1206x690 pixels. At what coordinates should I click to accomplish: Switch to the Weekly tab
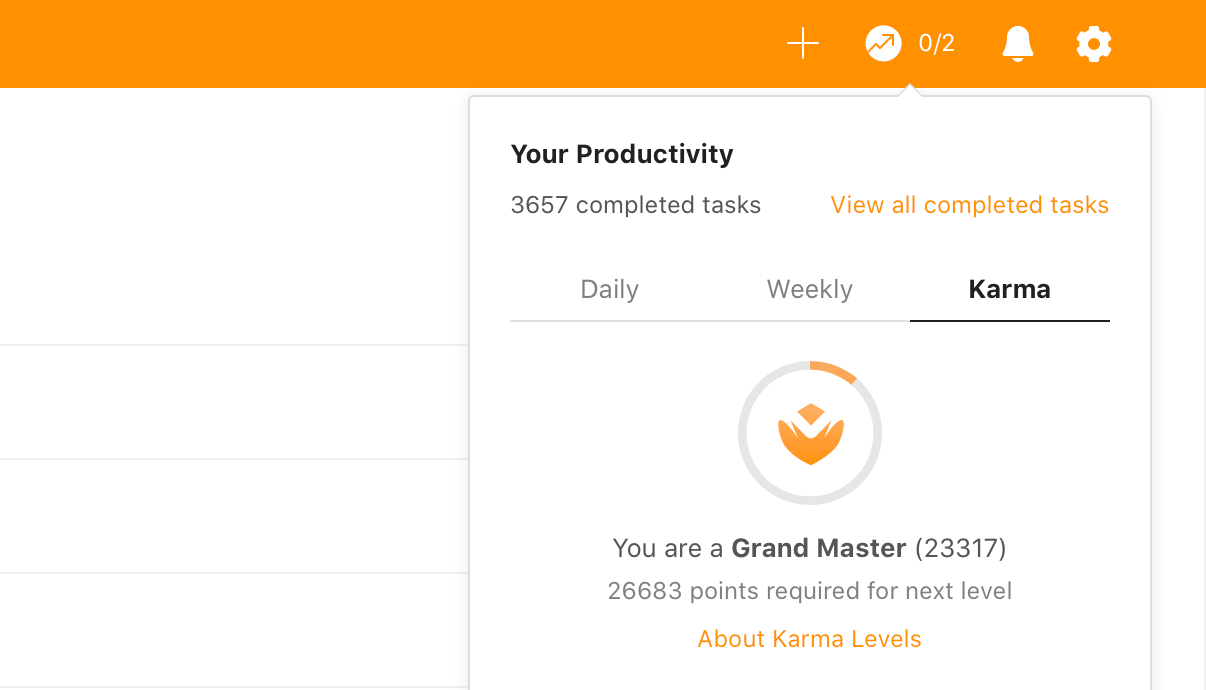(x=809, y=289)
